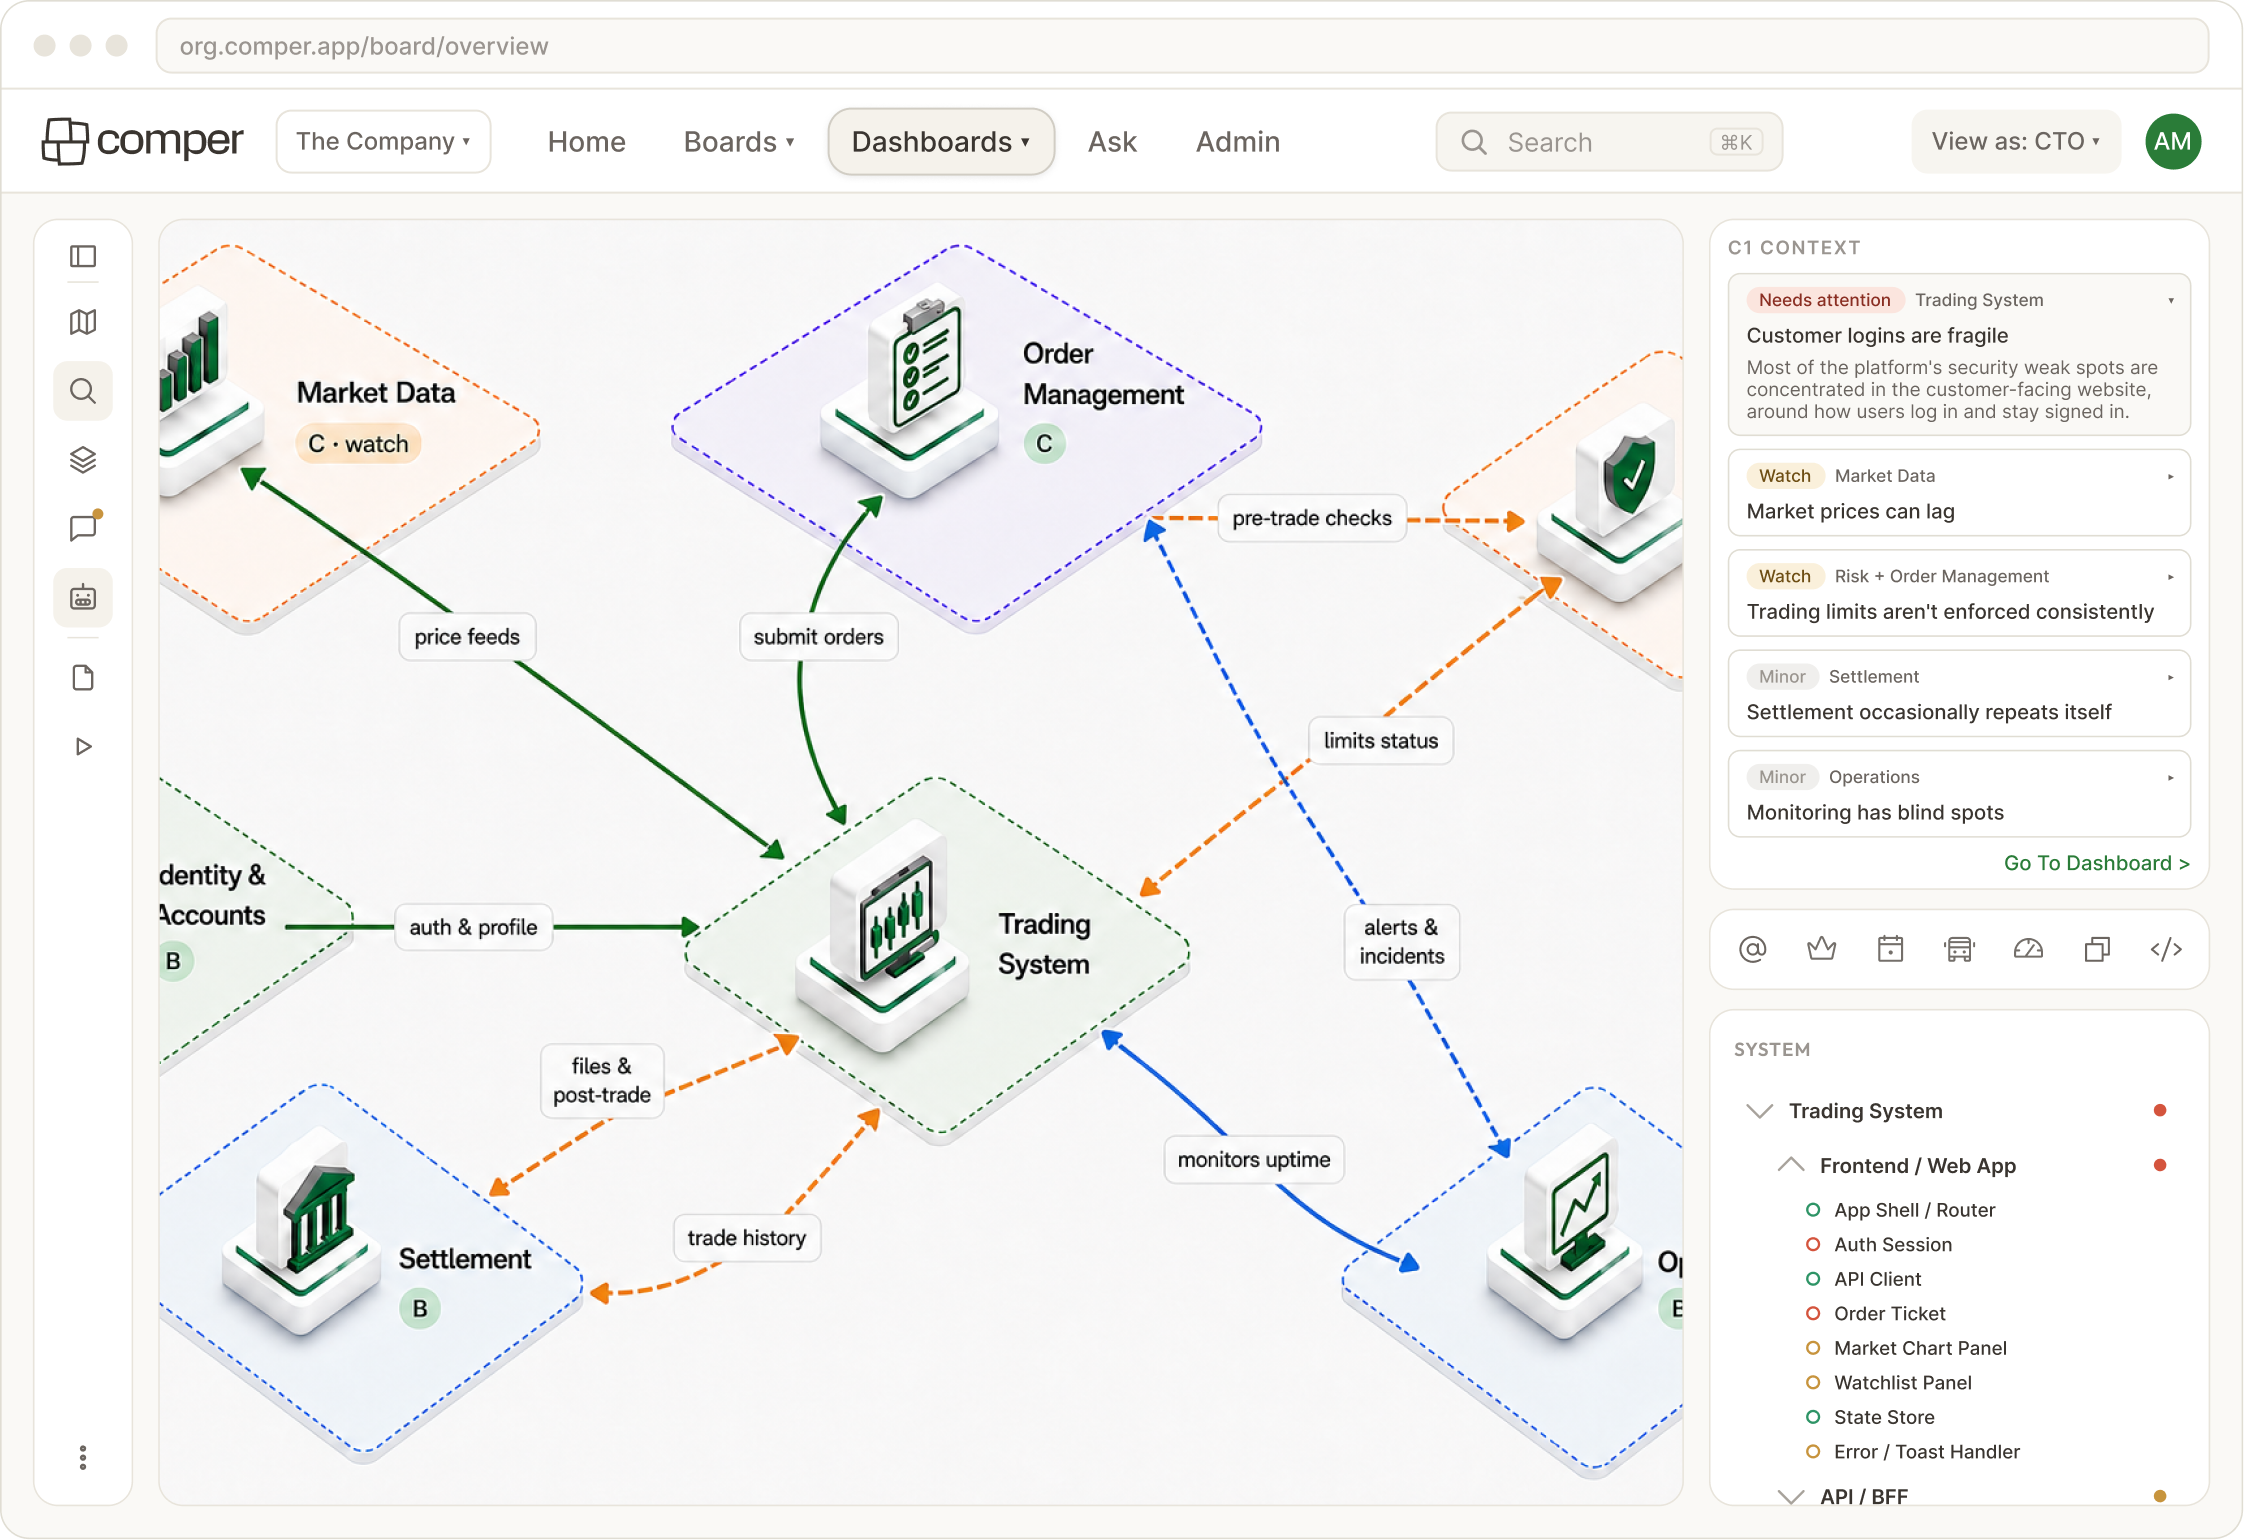
Task: Expand the Settlement occasionally repeats itself card
Action: [x=2170, y=677]
